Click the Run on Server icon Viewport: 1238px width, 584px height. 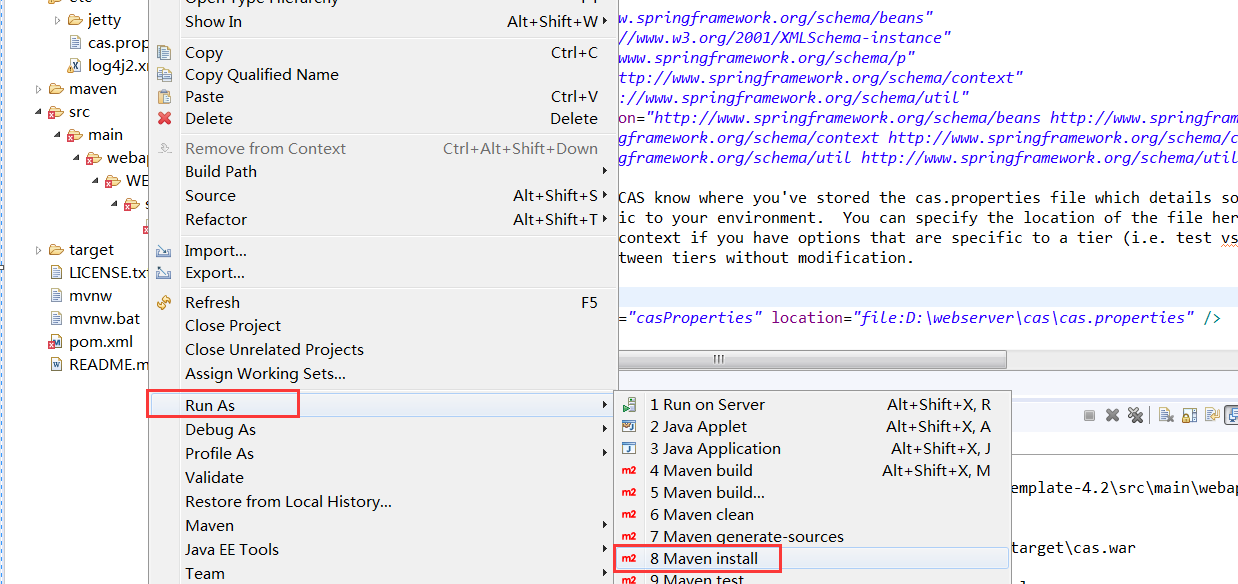(x=629, y=405)
